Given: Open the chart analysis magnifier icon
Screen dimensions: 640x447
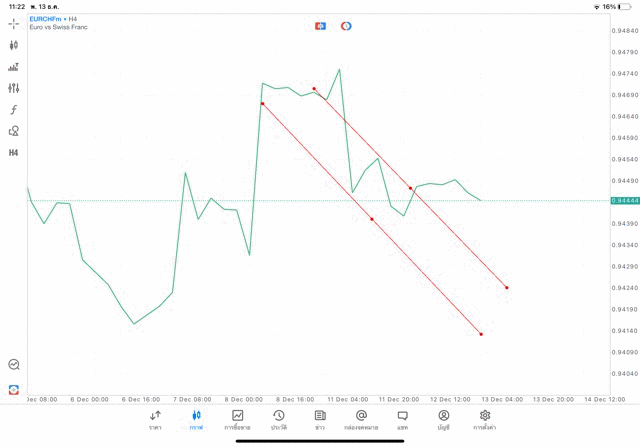Looking at the screenshot, I should coord(14,365).
